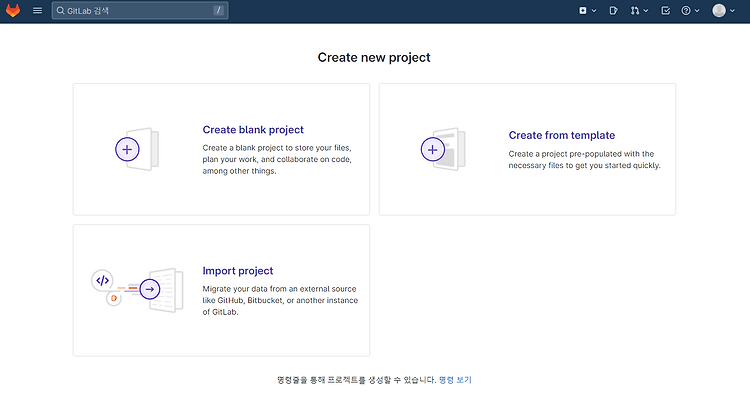Image resolution: width=750 pixels, height=416 pixels.
Task: Open the to-do list icon
Action: pos(665,11)
